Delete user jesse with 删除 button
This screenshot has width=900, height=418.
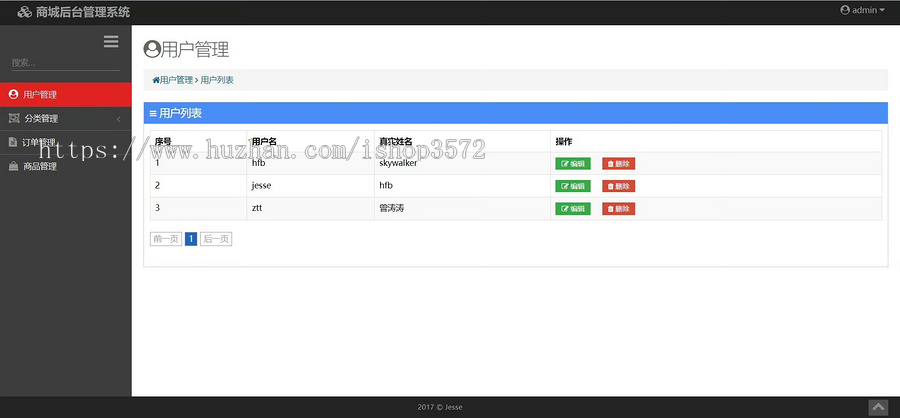click(x=618, y=186)
